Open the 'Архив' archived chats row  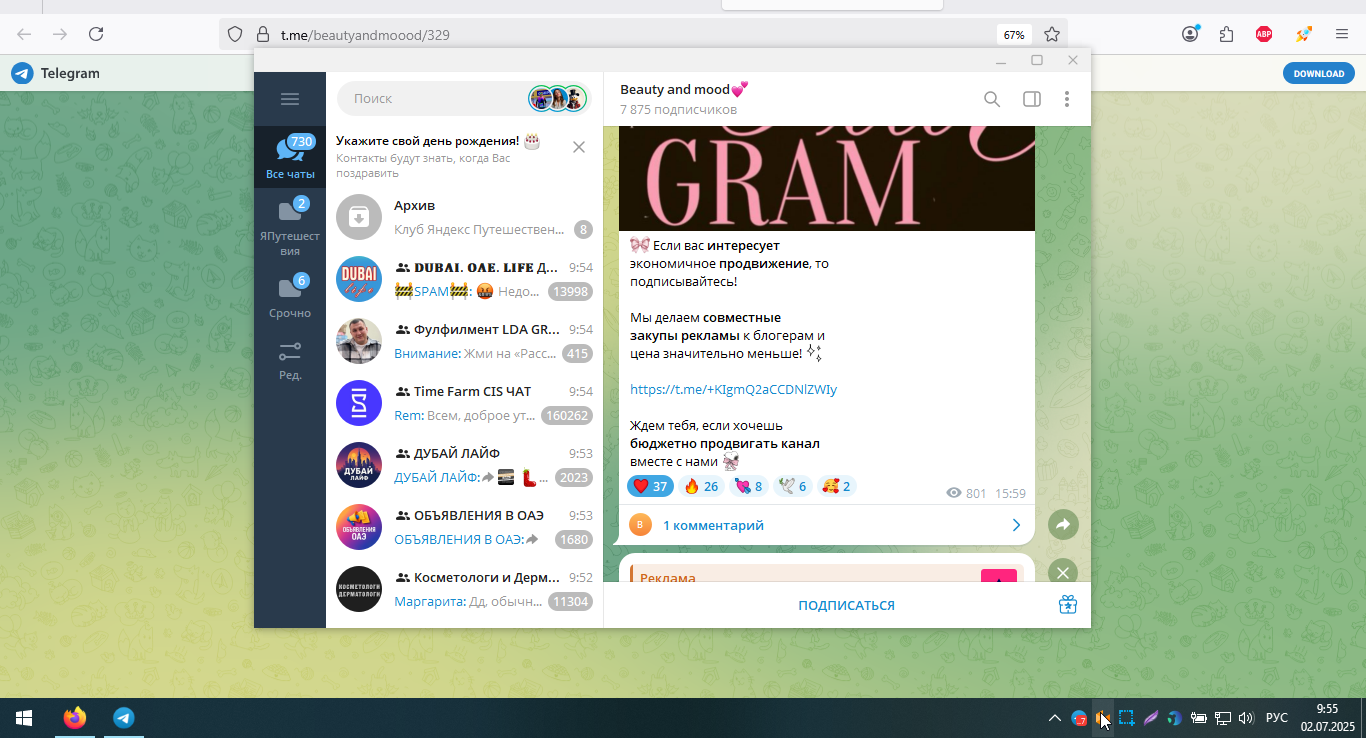pyautogui.click(x=465, y=217)
